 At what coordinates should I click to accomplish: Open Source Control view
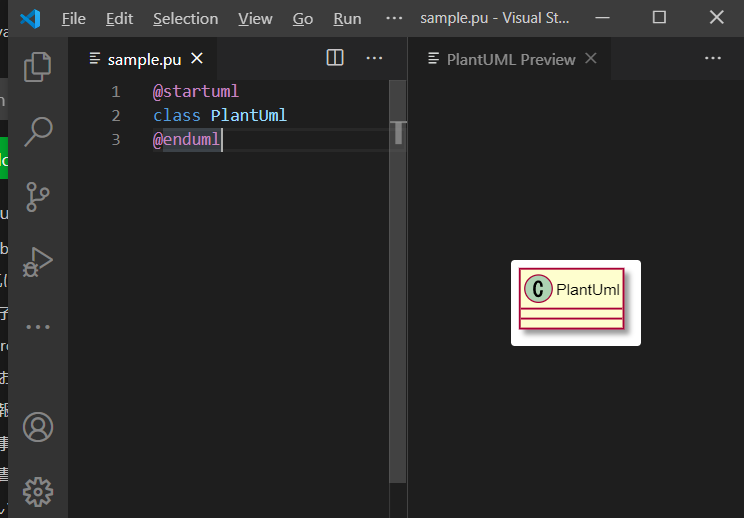coord(37,197)
